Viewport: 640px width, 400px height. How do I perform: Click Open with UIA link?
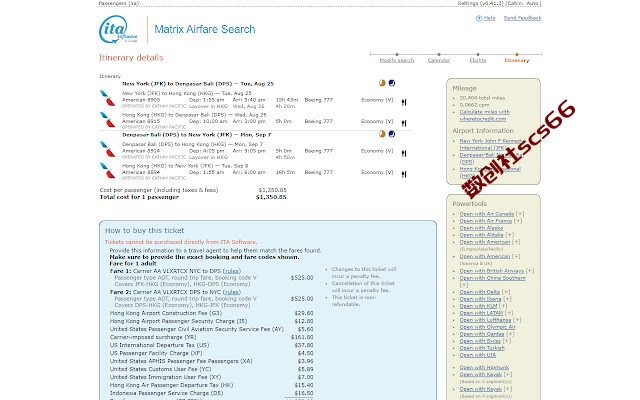pos(478,355)
